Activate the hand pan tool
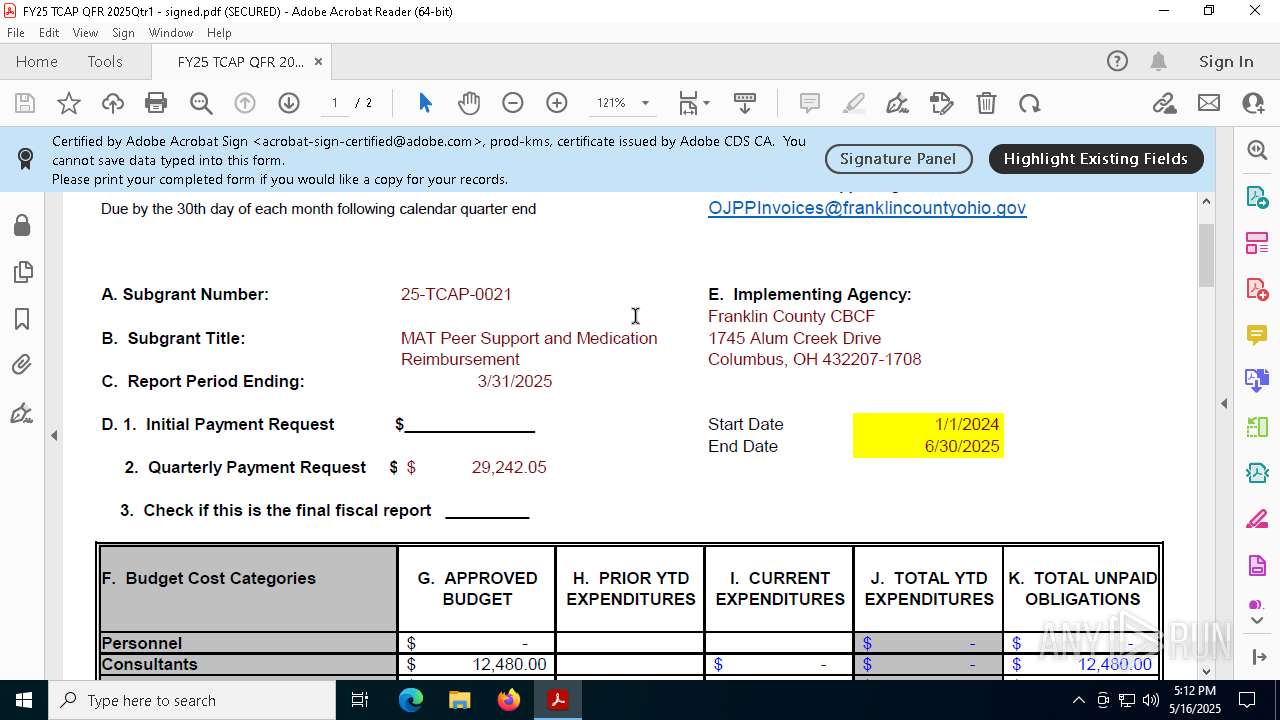This screenshot has height=720, width=1280. coord(469,103)
